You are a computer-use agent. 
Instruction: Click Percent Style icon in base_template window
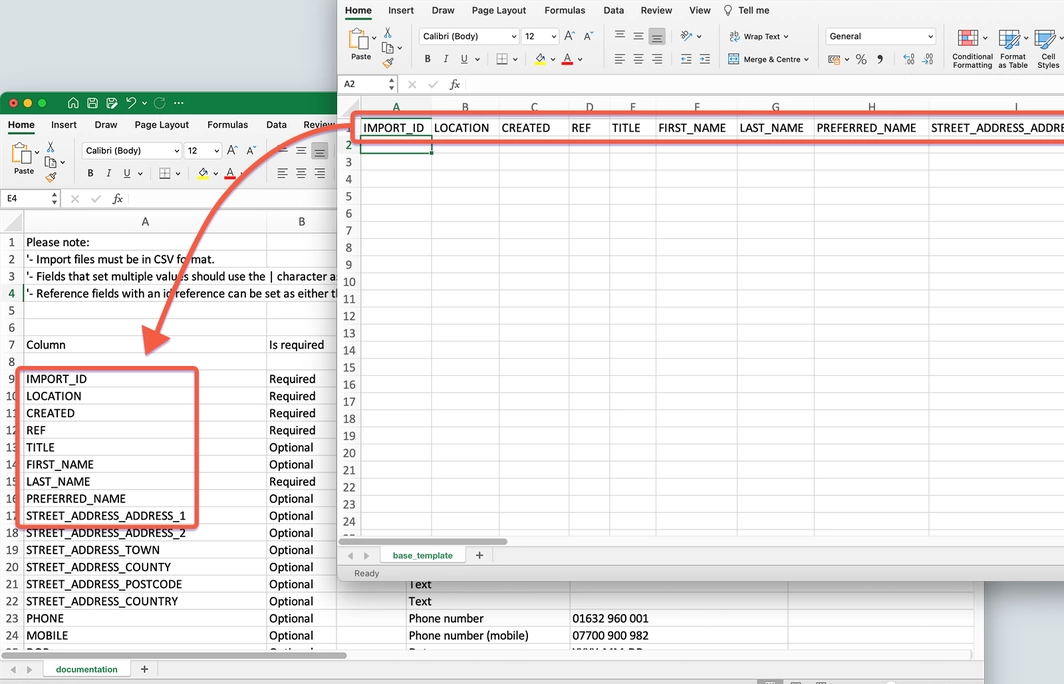click(861, 59)
